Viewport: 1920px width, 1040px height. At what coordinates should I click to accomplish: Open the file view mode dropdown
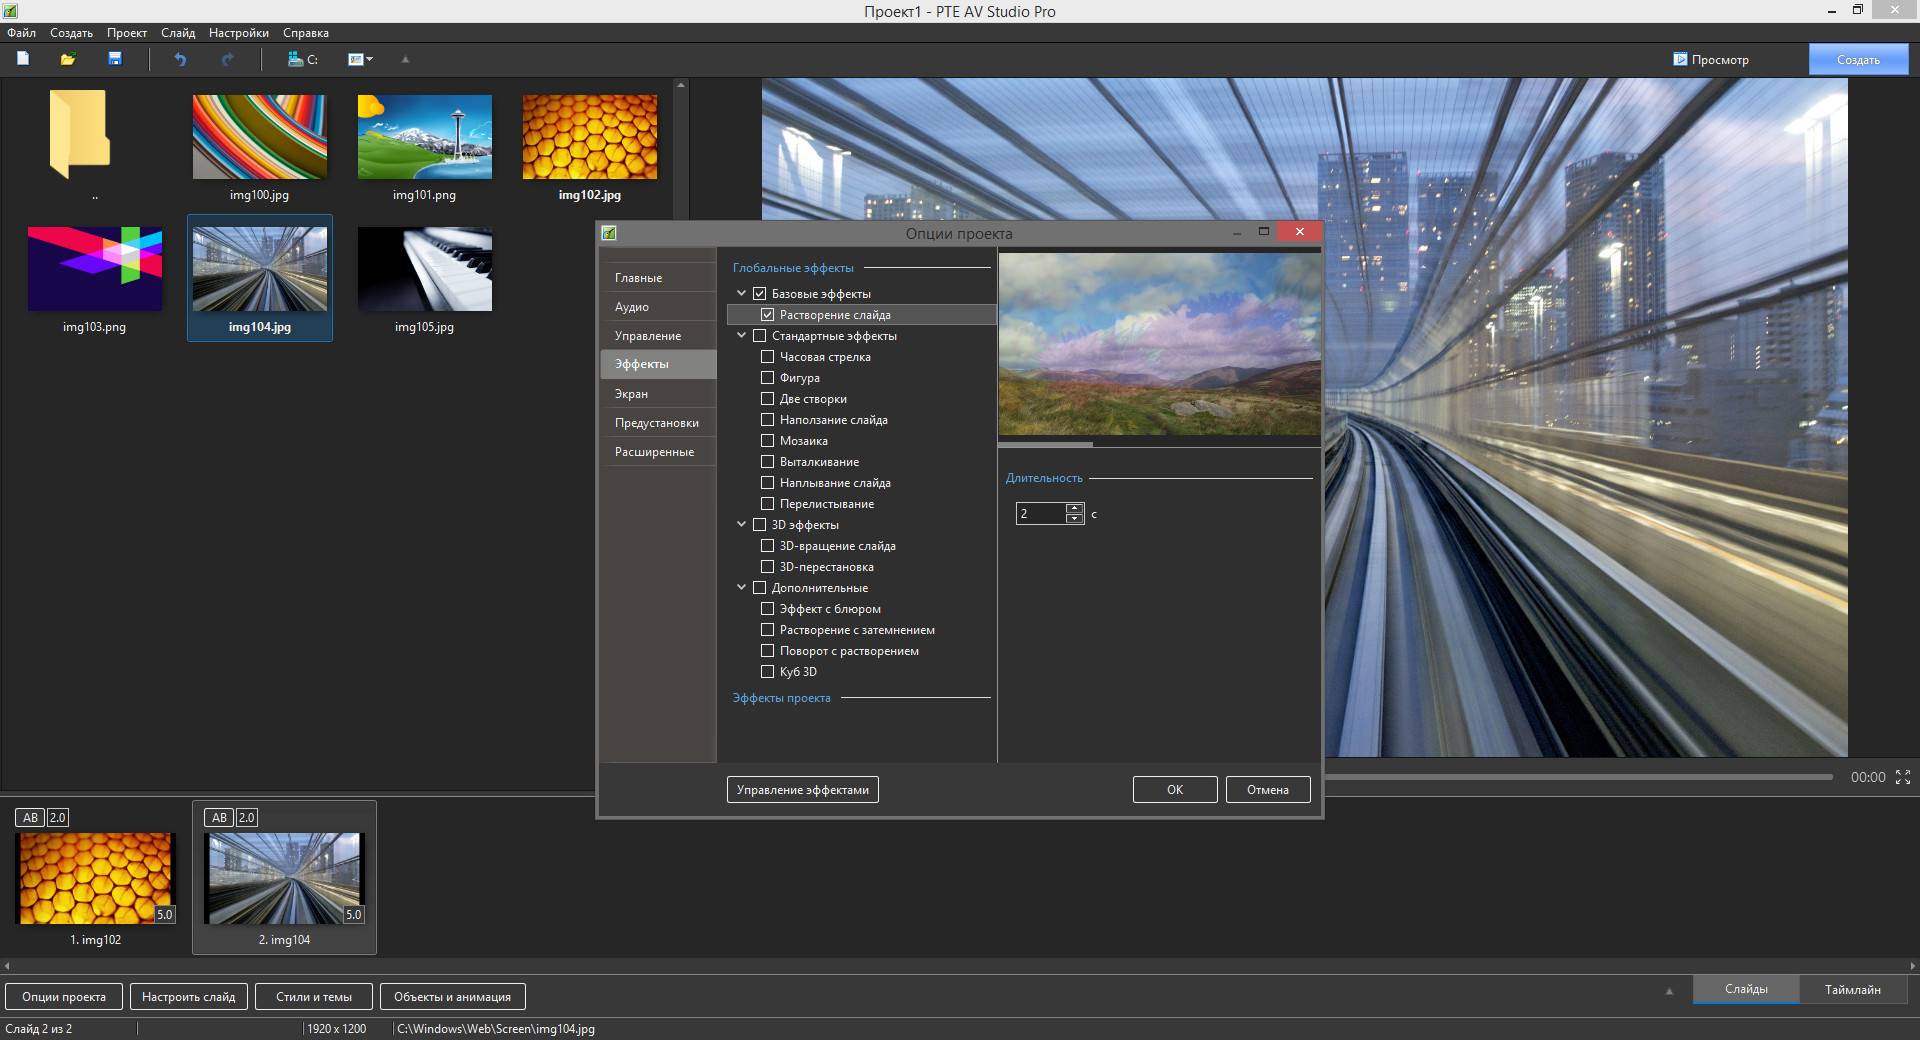tap(360, 59)
